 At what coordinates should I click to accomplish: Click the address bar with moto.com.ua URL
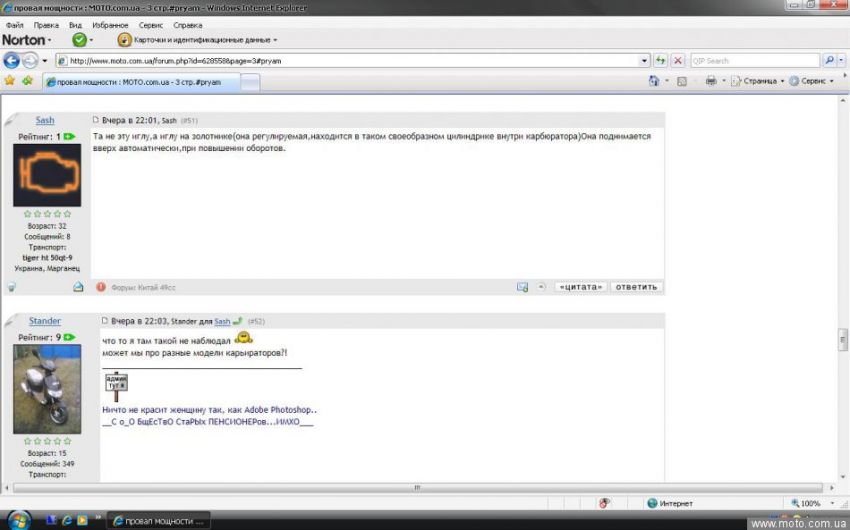click(347, 61)
